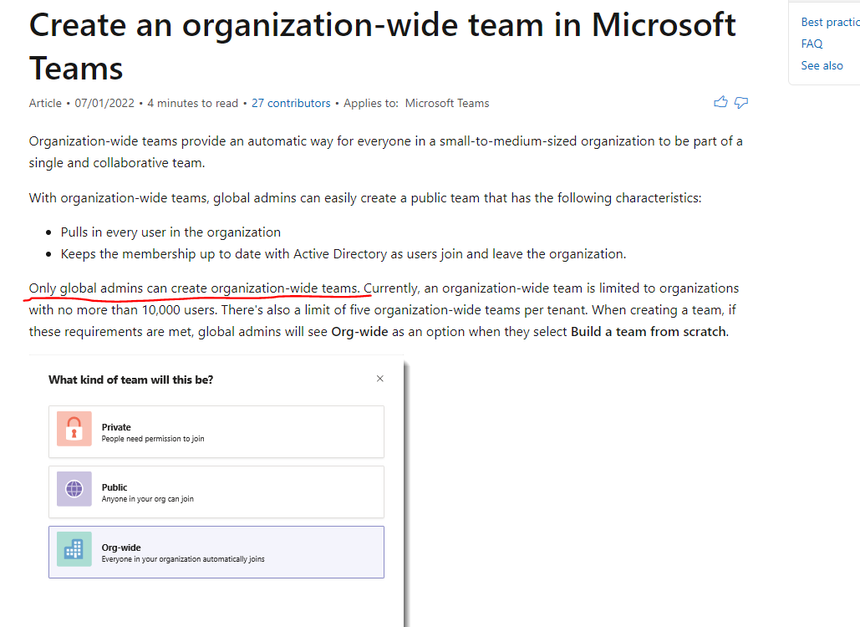Screen dimensions: 860x627
Task: Click the thumbs up feedback icon
Action: pos(720,102)
